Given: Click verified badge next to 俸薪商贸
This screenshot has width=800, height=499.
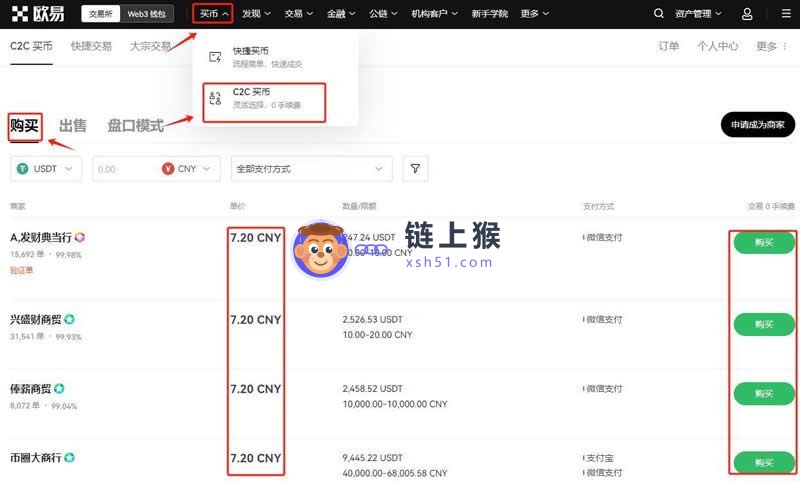Looking at the screenshot, I should pyautogui.click(x=59, y=389).
